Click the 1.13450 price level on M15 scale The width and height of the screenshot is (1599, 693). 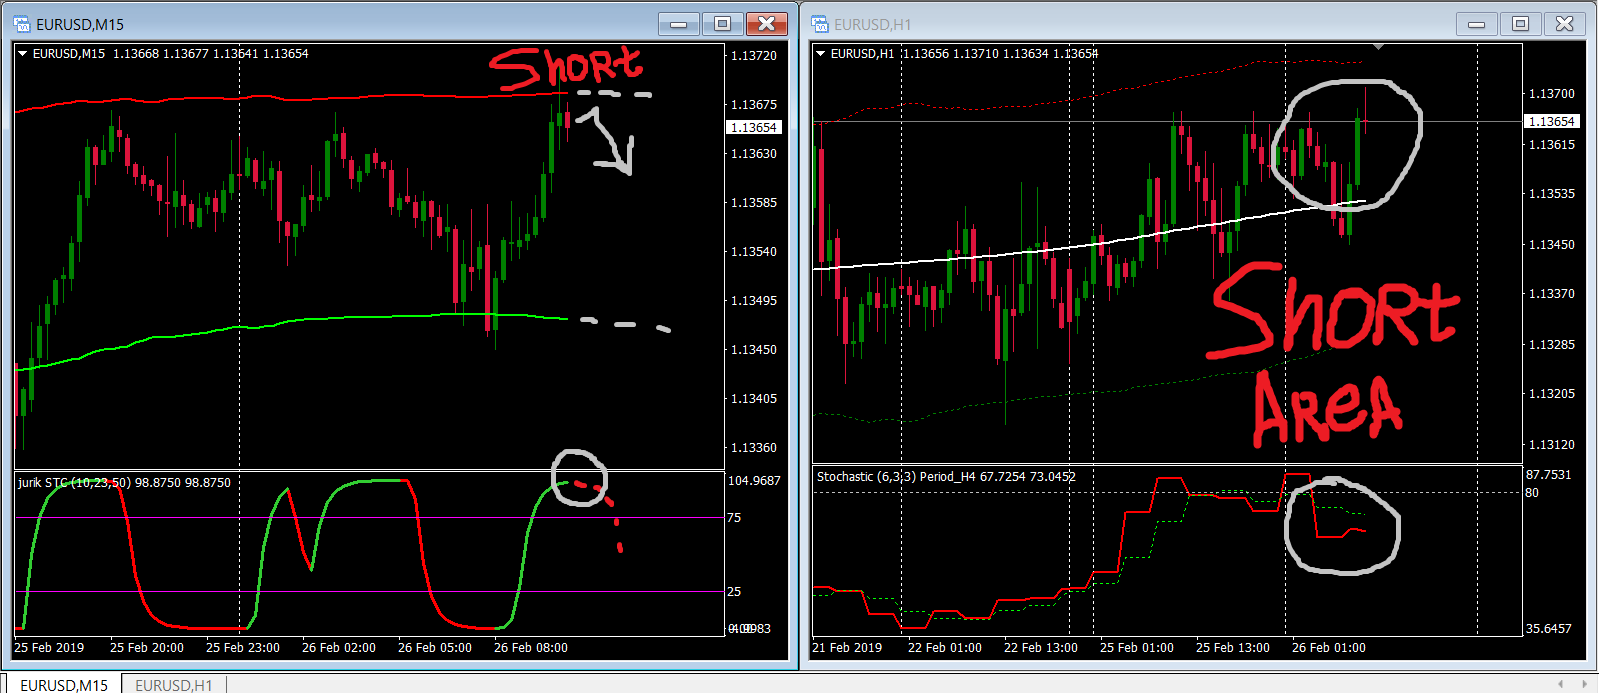(754, 350)
